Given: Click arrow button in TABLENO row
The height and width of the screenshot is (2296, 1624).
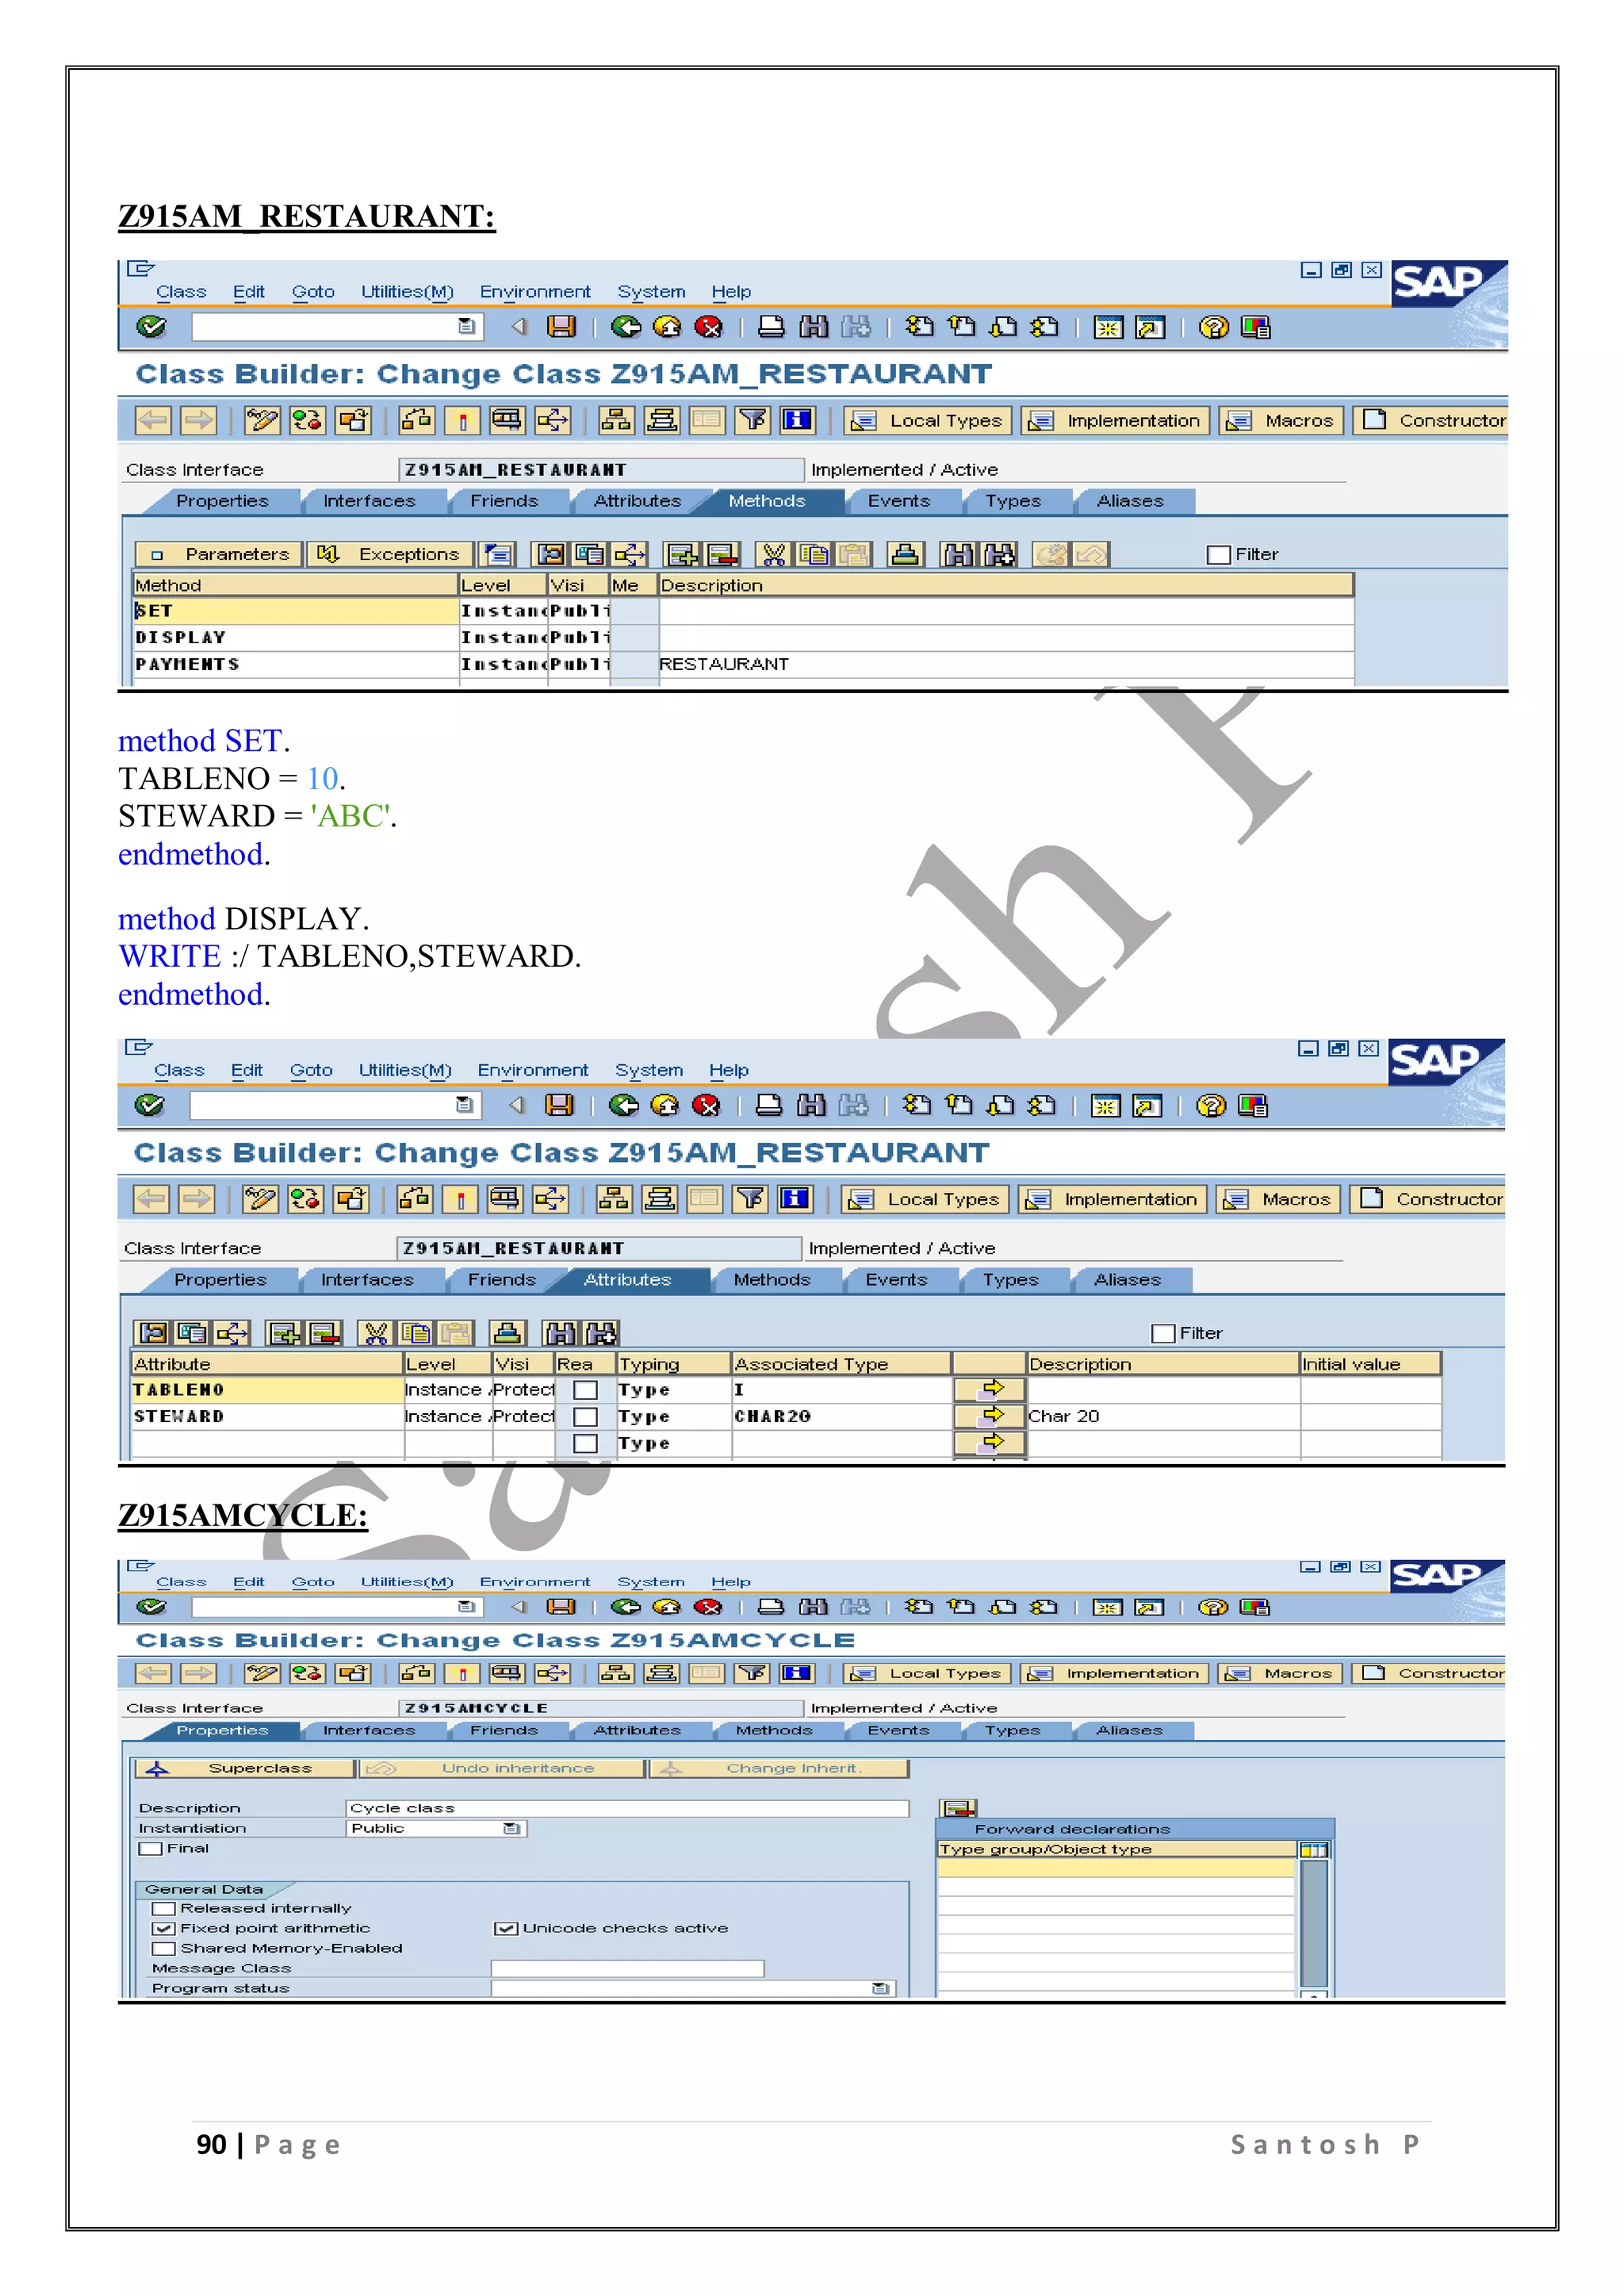Looking at the screenshot, I should [990, 1389].
